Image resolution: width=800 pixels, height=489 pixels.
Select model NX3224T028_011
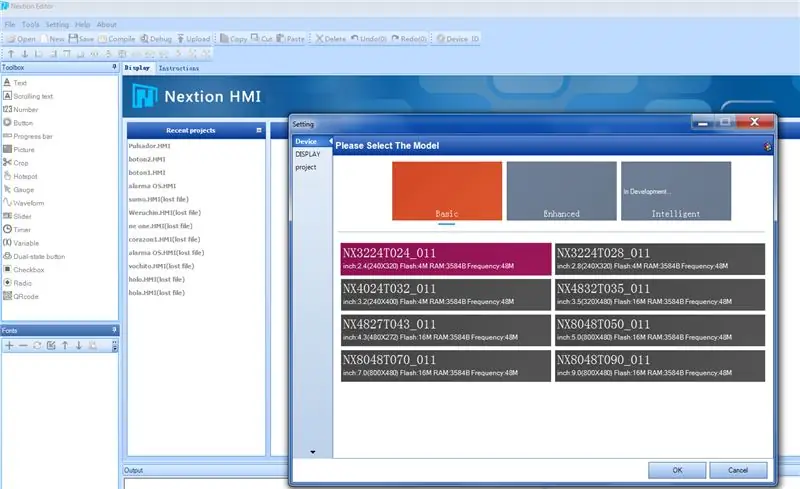(660, 259)
